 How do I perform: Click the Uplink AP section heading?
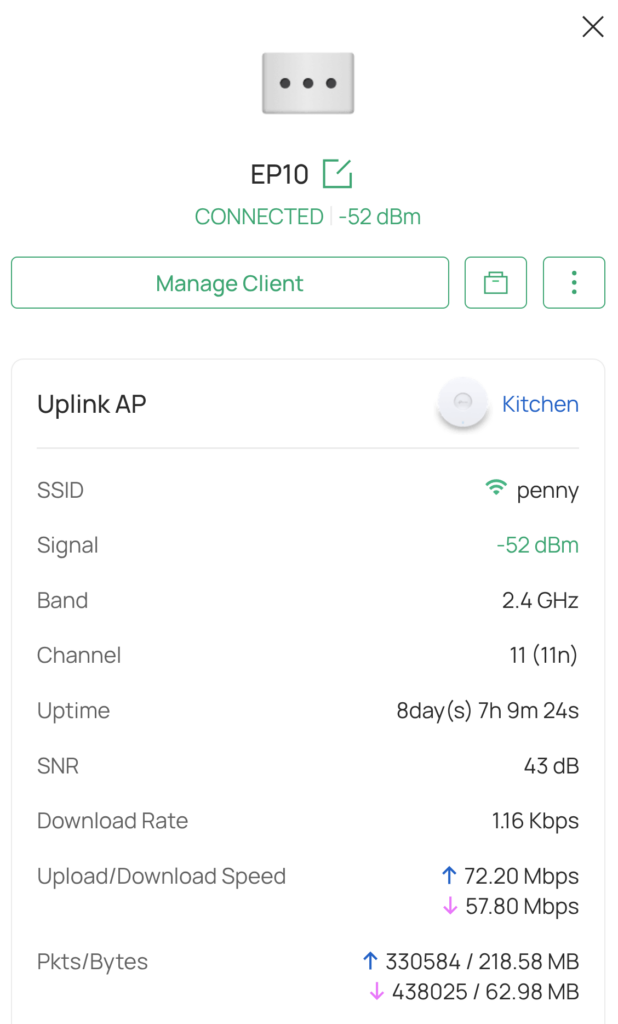[x=92, y=404]
